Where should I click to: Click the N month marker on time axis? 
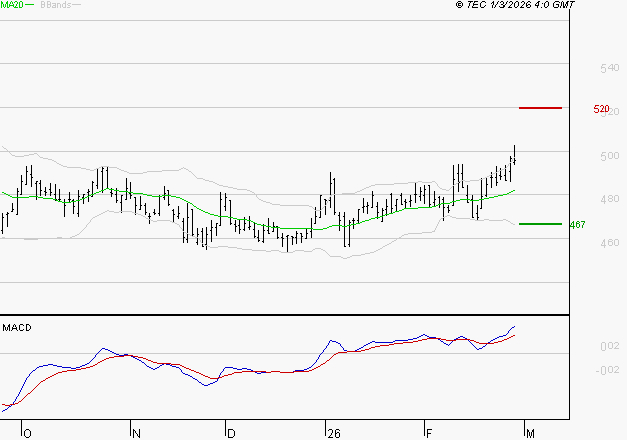click(136, 434)
